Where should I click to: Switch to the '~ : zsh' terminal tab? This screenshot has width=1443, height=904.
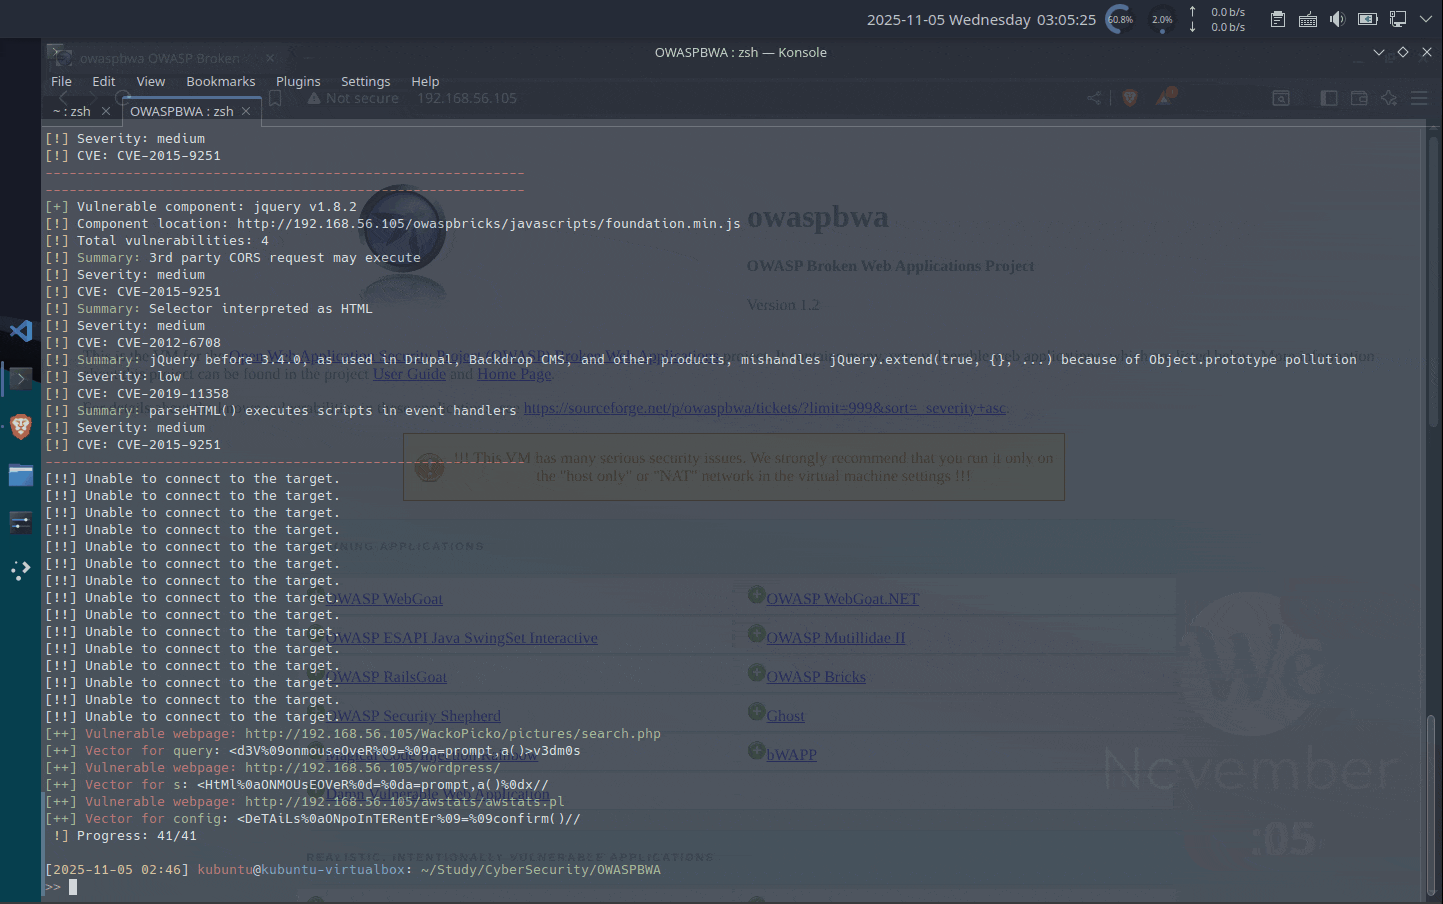click(72, 111)
